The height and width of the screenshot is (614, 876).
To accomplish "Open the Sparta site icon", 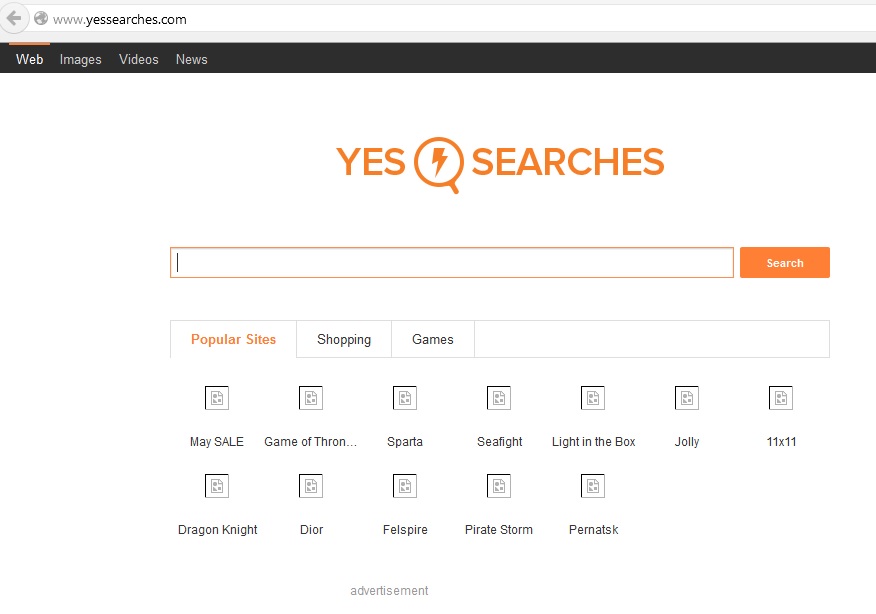I will [x=405, y=398].
